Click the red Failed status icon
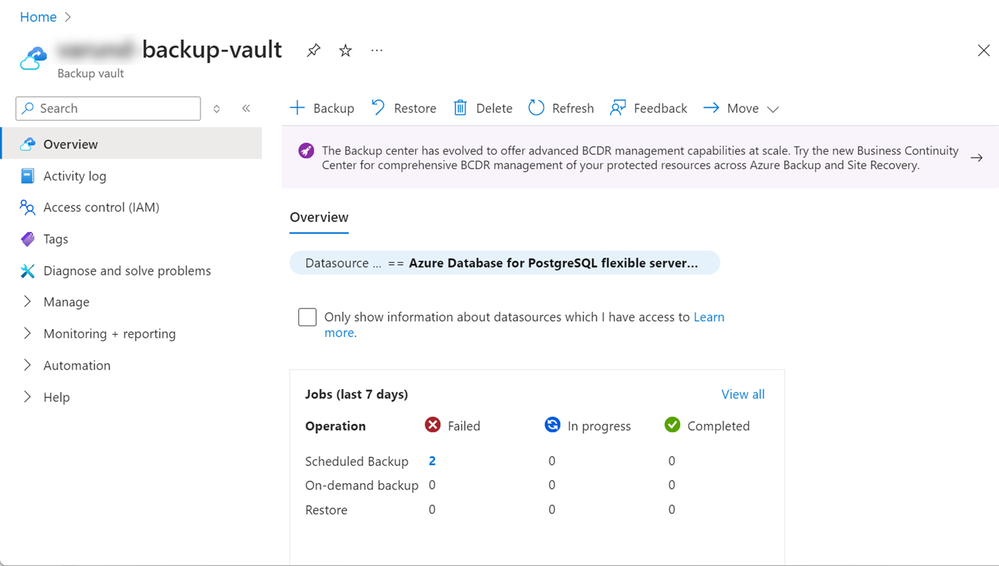999x566 pixels. point(433,424)
